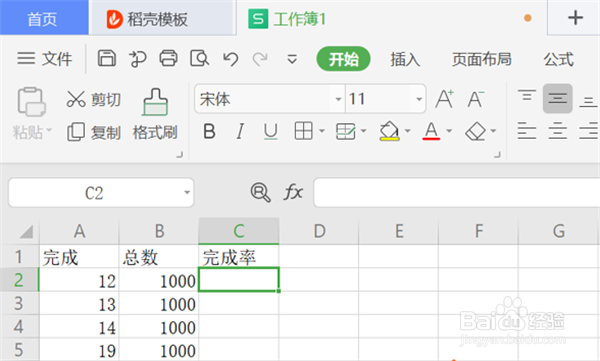Click the fx insert function icon

point(293,192)
